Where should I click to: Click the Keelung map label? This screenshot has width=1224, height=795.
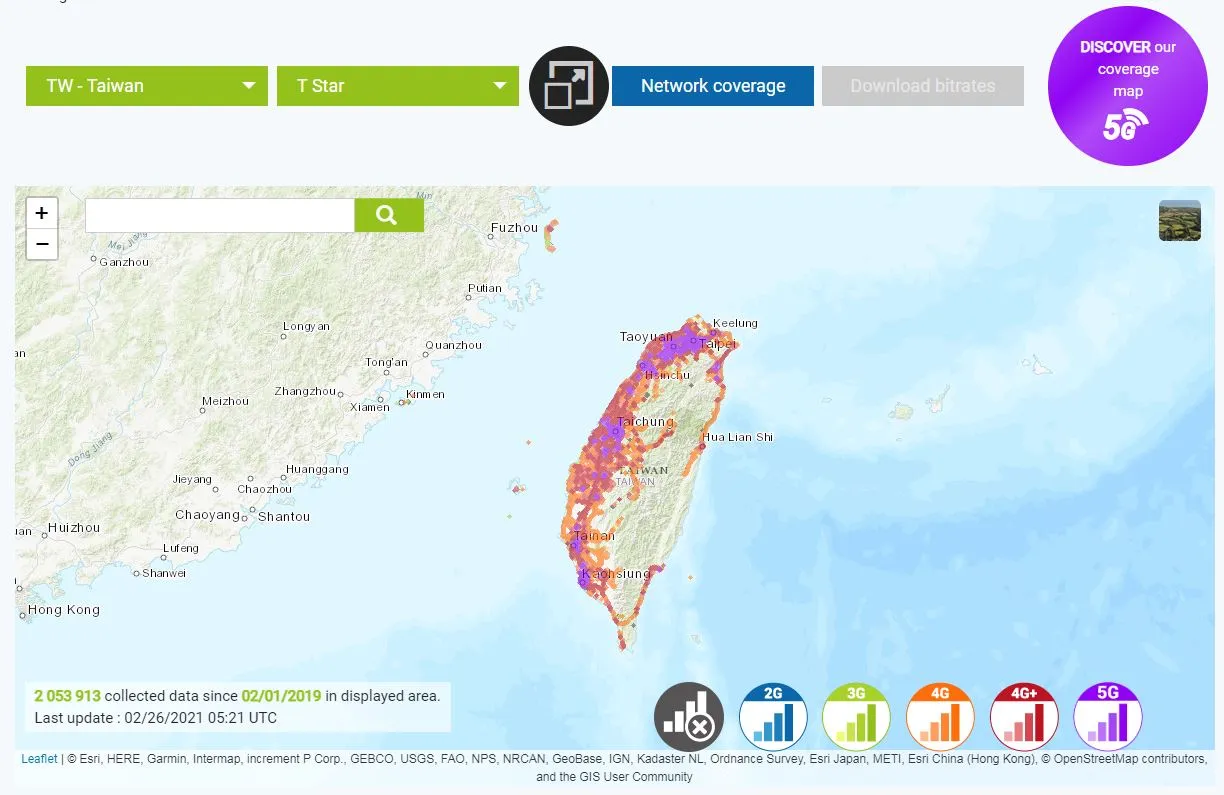pyautogui.click(x=735, y=323)
